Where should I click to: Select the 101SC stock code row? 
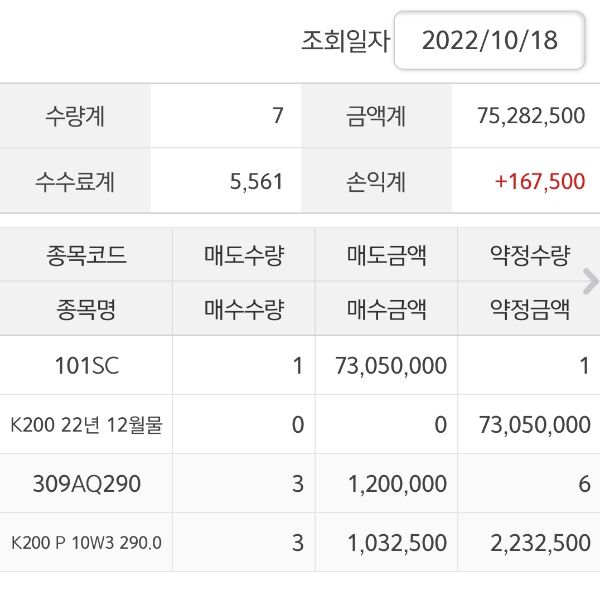[x=86, y=366]
